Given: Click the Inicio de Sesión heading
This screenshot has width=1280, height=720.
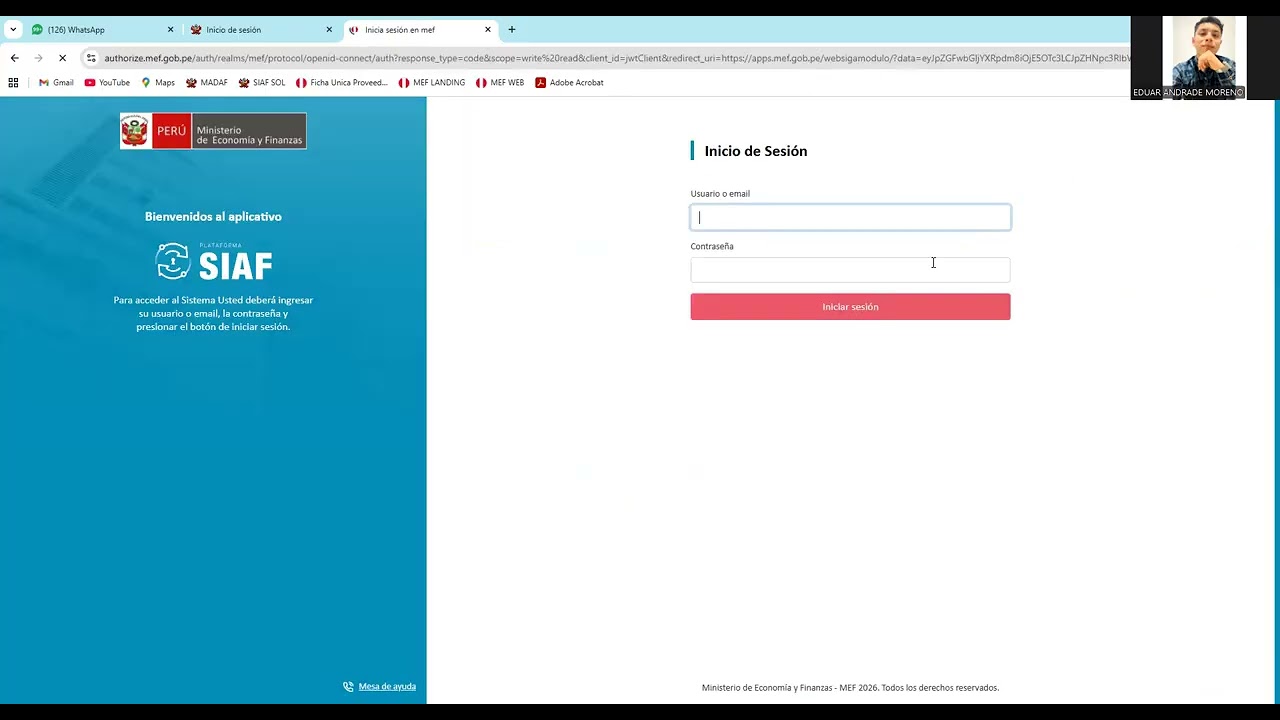Looking at the screenshot, I should tap(756, 151).
